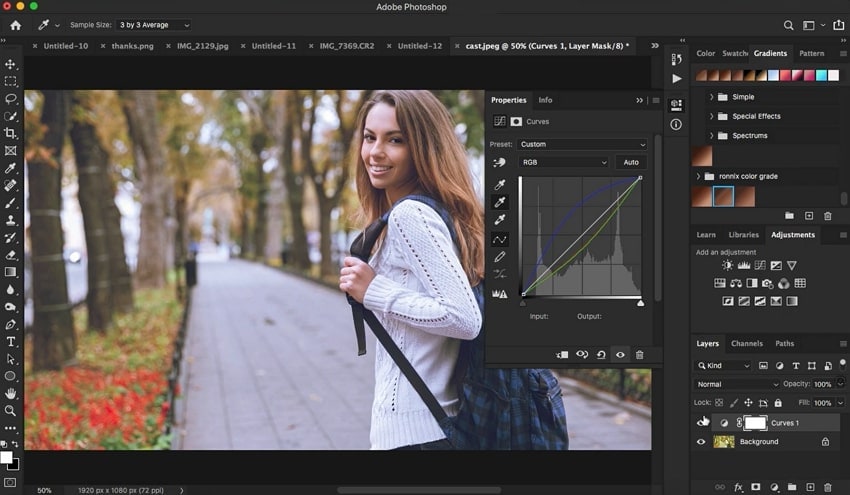850x495 pixels.
Task: Clip Curves adjustment to layer below
Action: [562, 355]
